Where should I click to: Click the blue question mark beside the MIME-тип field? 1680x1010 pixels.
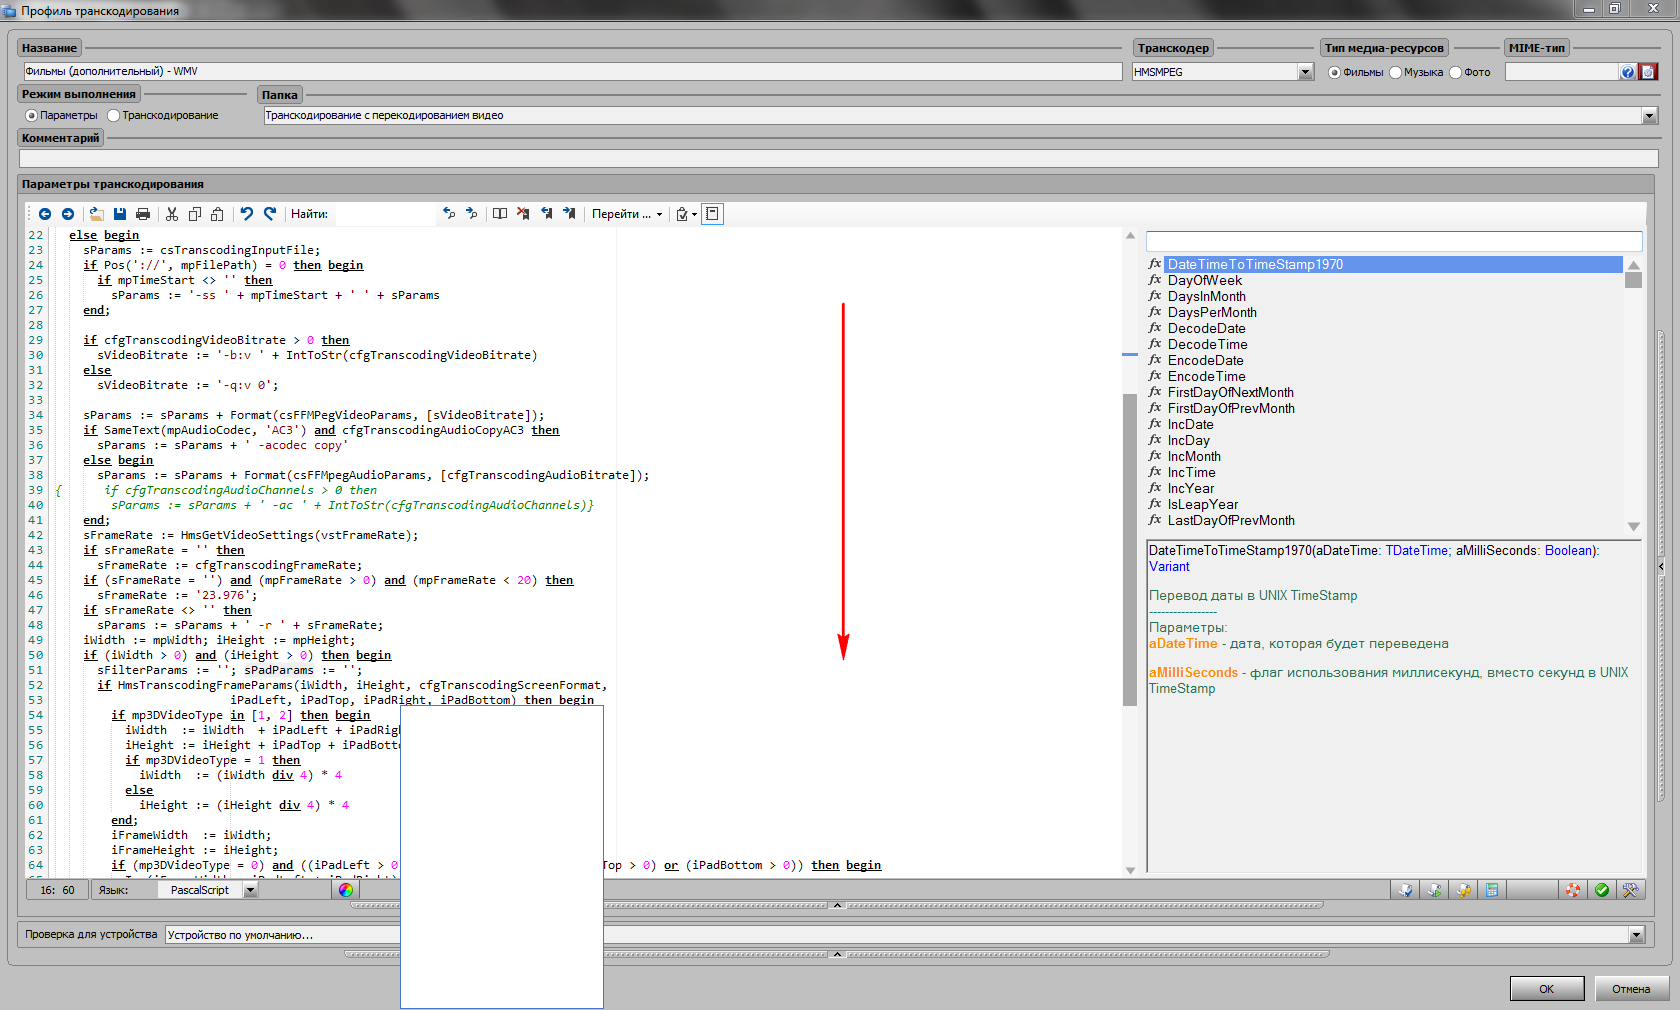click(1628, 72)
